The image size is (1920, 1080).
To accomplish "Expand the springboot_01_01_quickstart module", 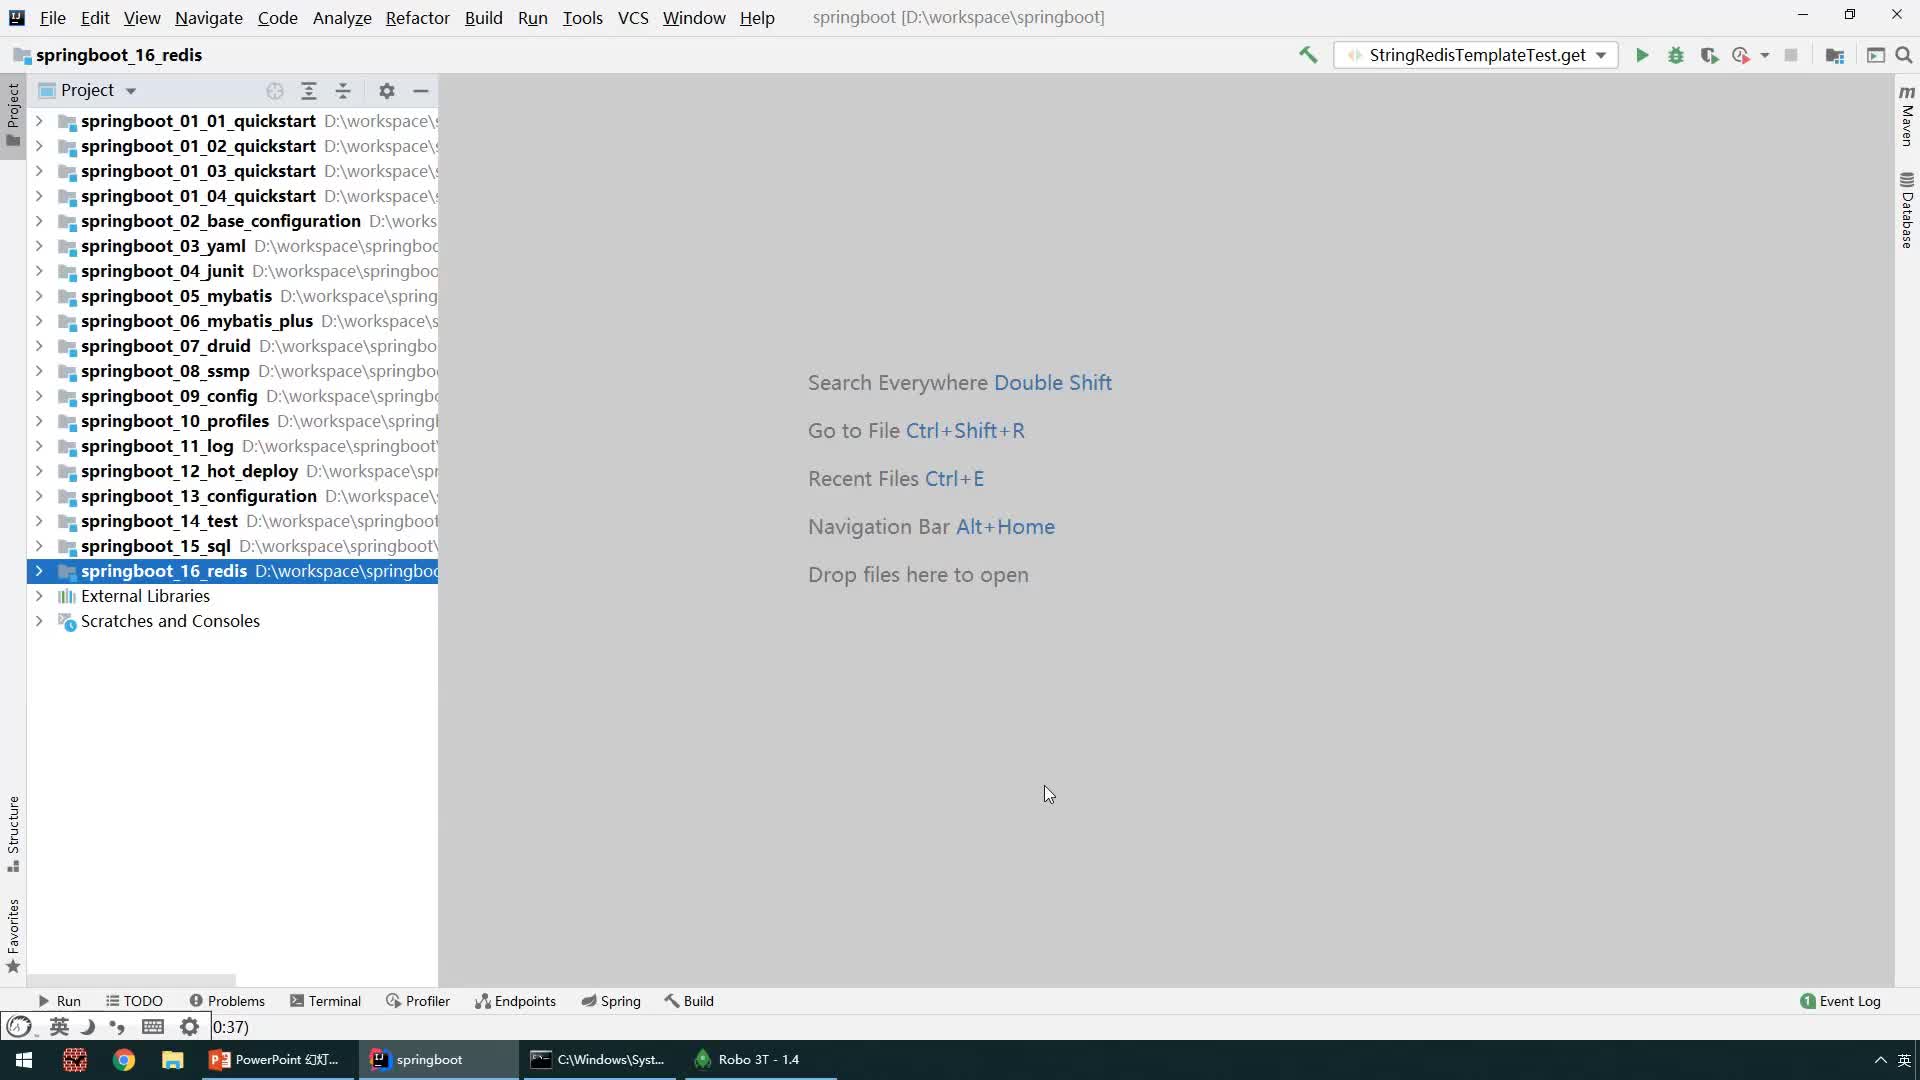I will tap(39, 121).
